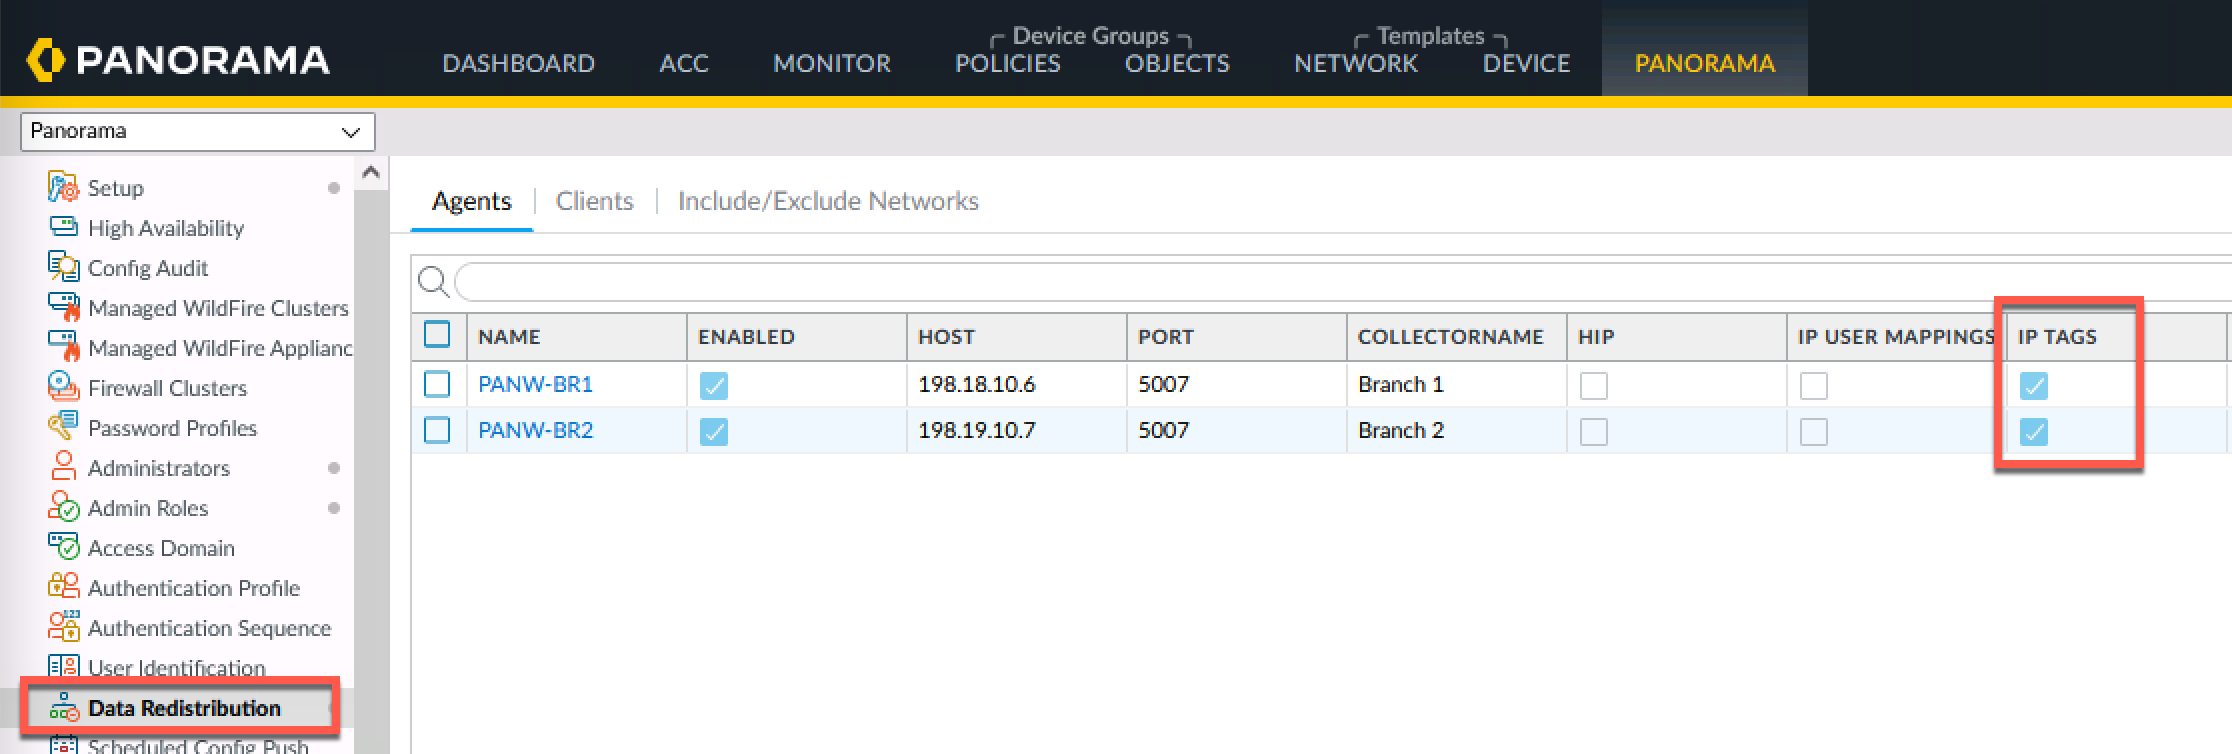Screen dimensions: 2232x754
Task: Toggle the select-all checkbox in header
Action: click(437, 335)
